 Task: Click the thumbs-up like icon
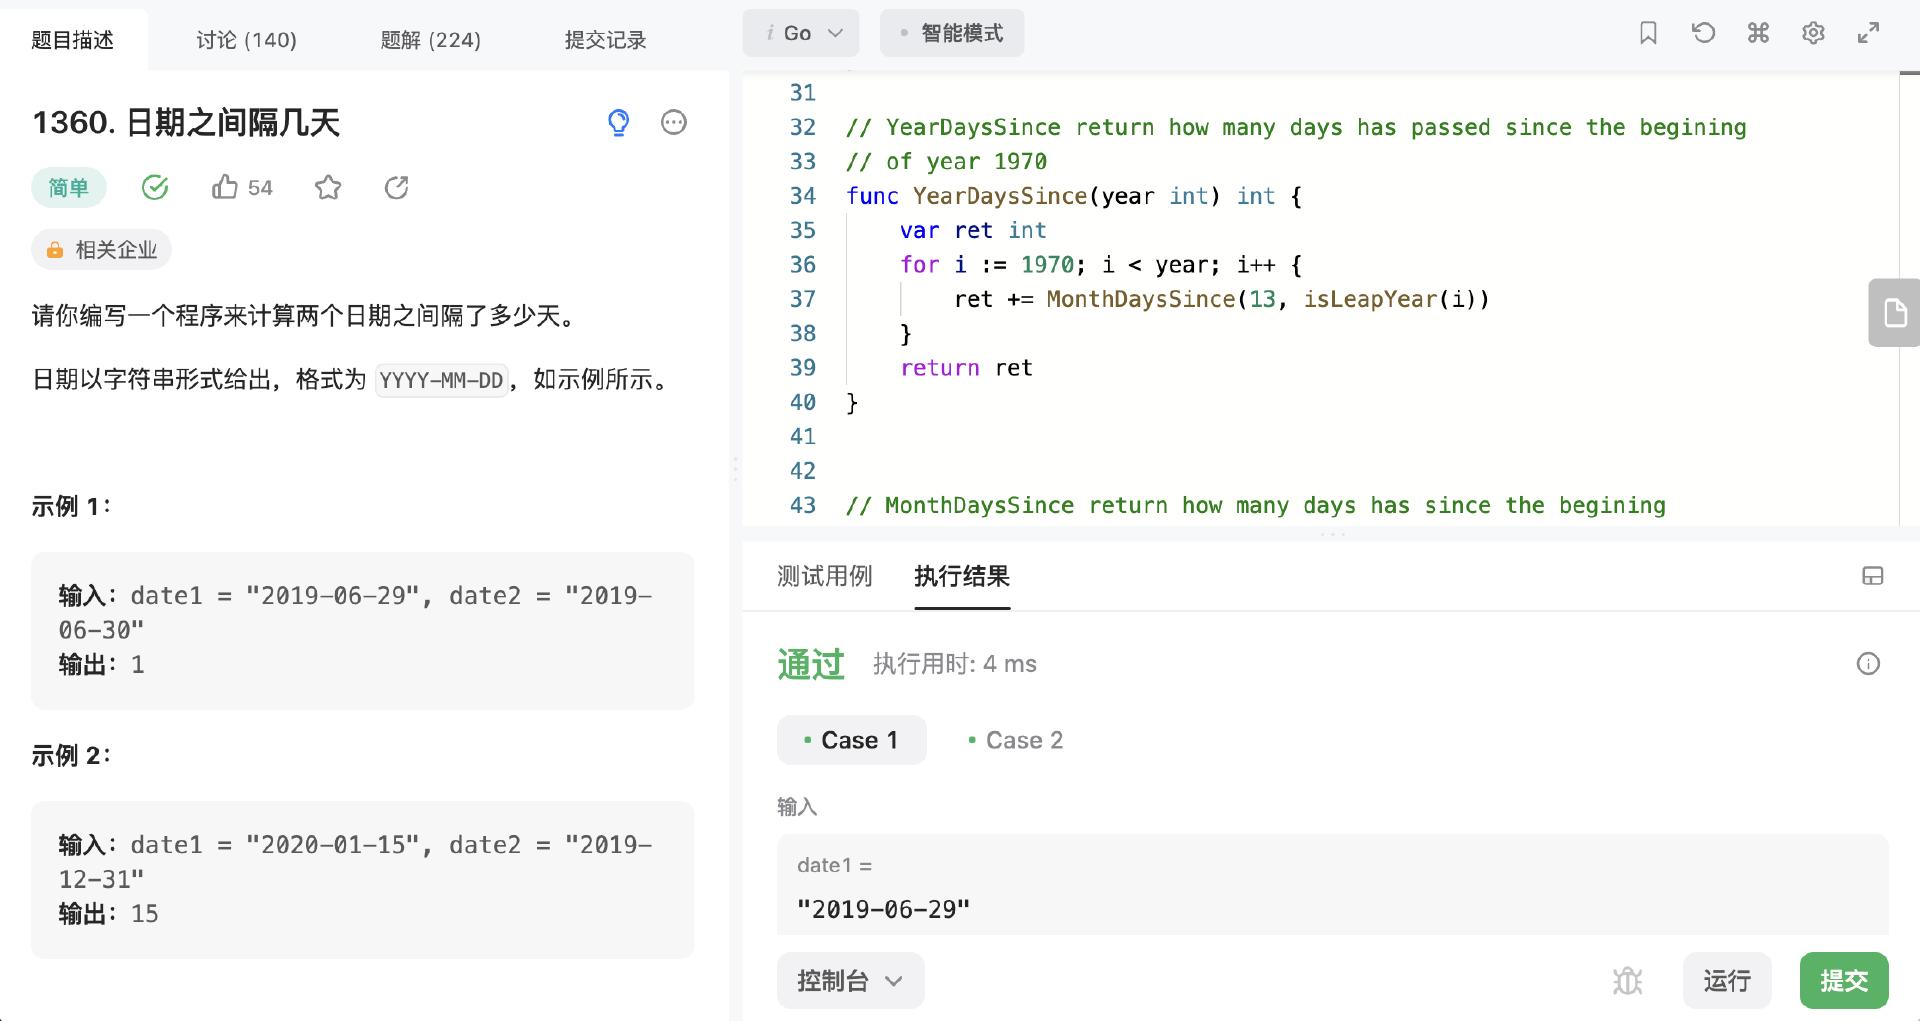click(x=225, y=187)
